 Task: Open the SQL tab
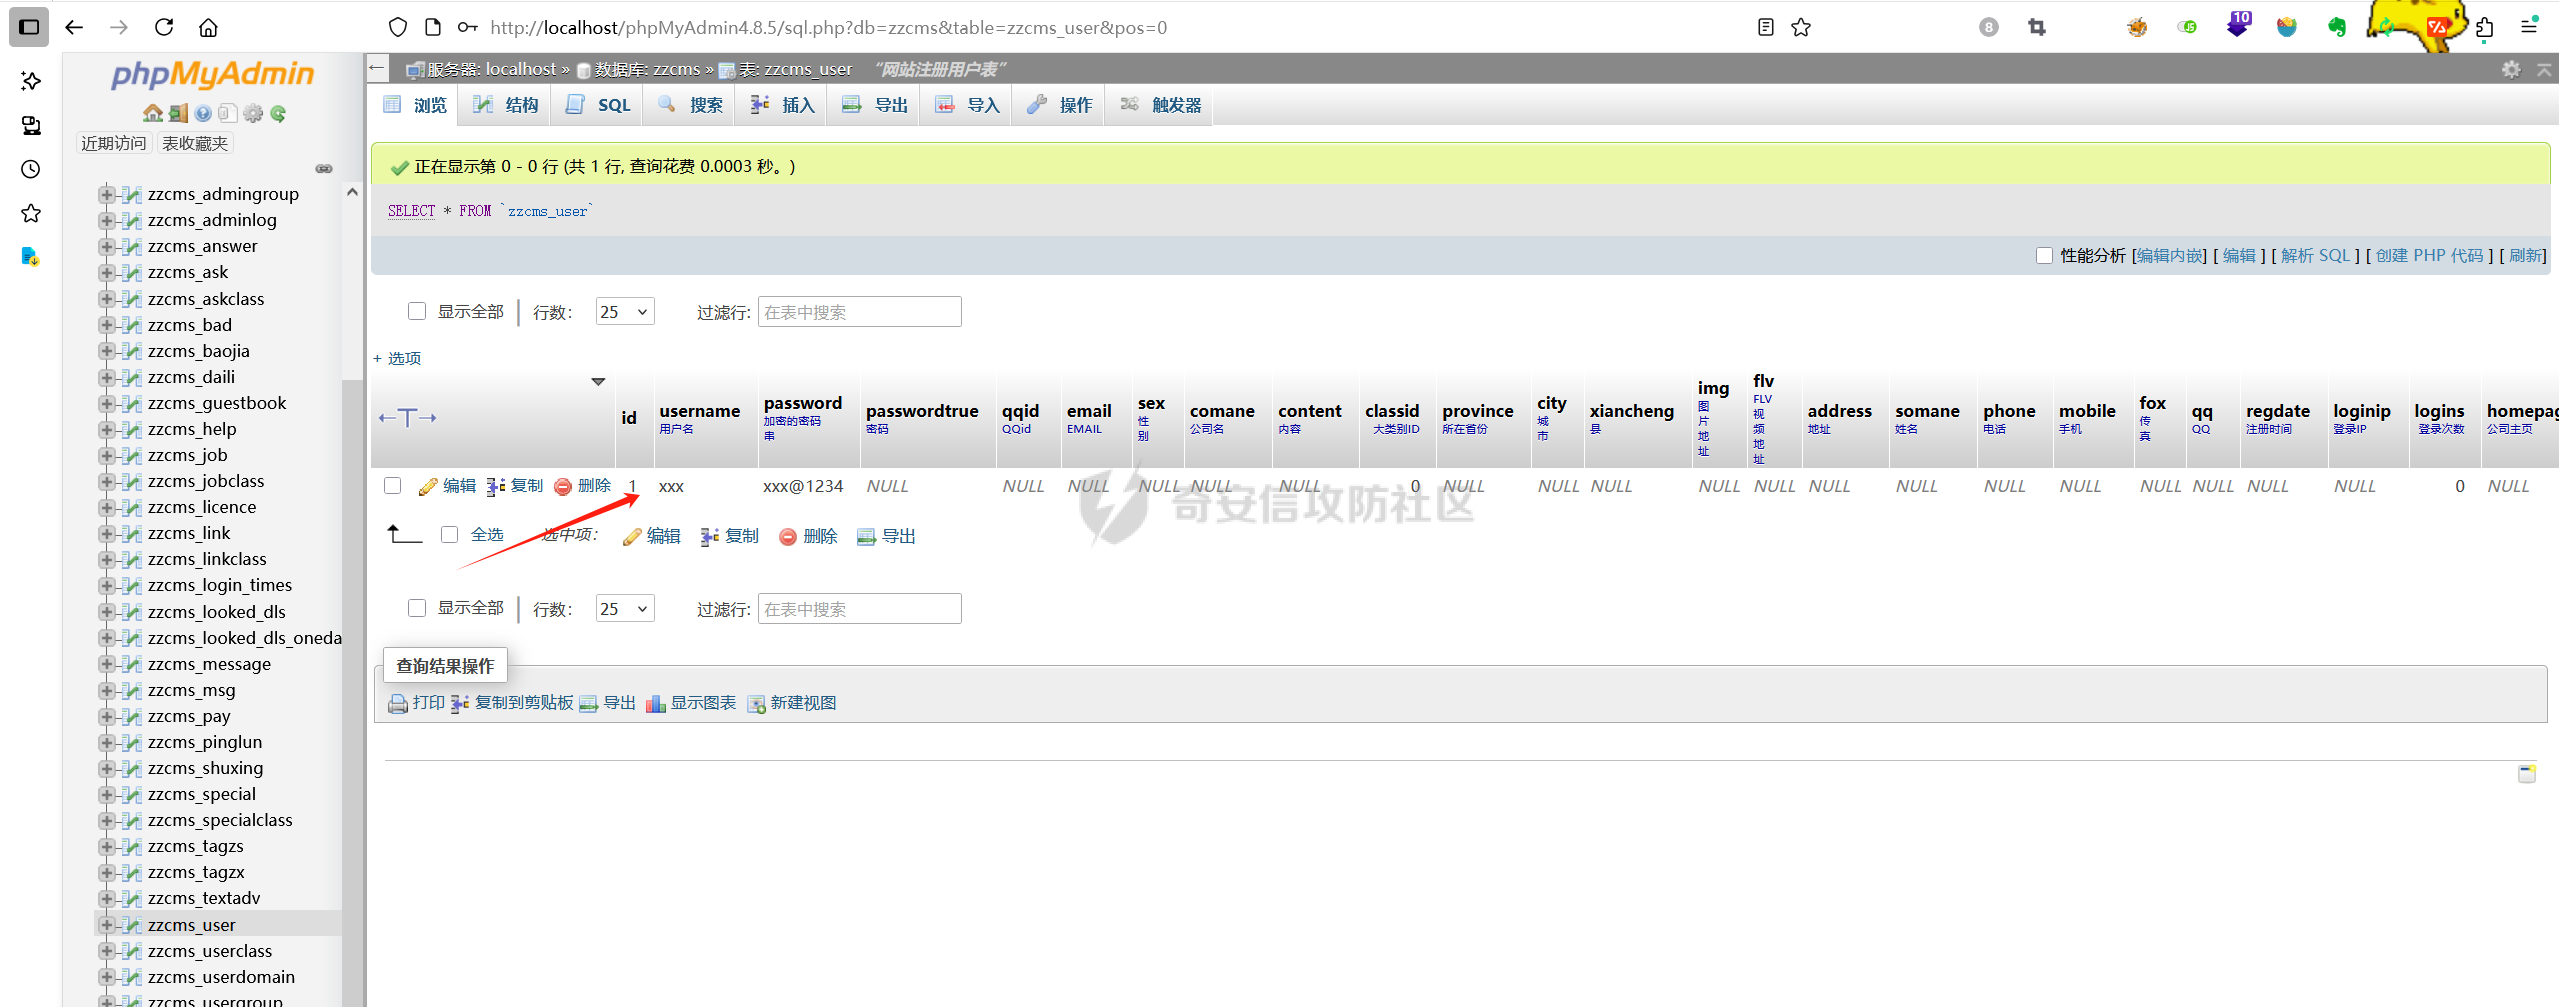point(598,105)
